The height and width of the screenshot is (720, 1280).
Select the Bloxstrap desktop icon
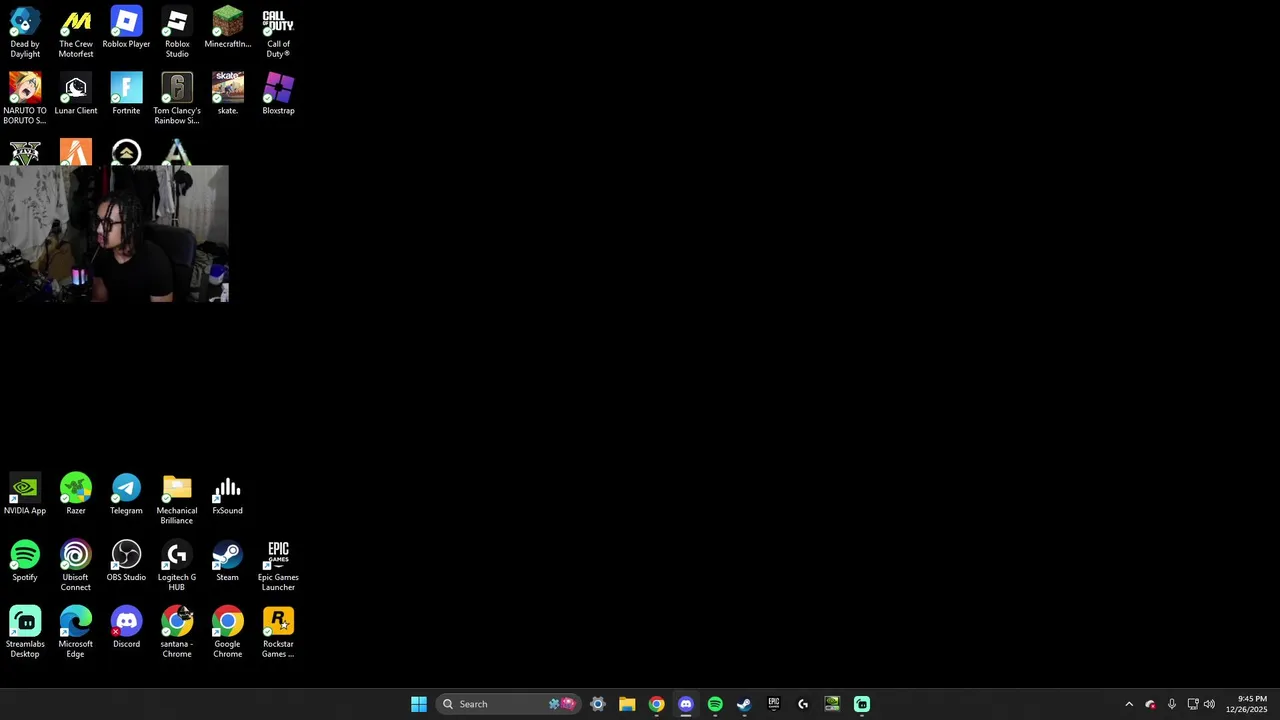(x=278, y=94)
